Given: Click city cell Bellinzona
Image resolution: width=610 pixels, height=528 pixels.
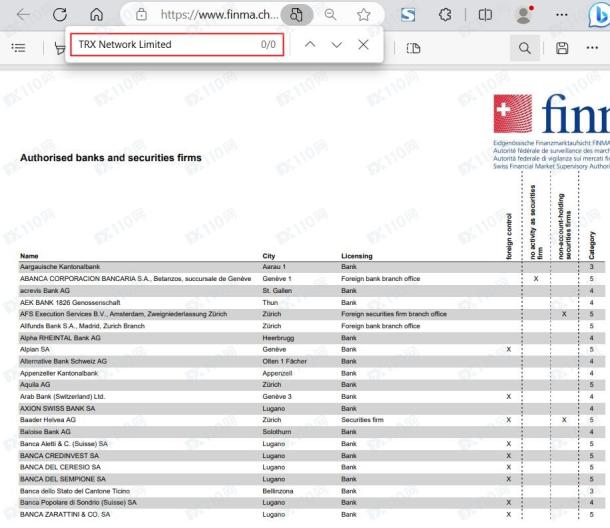Looking at the screenshot, I should click(x=278, y=491).
